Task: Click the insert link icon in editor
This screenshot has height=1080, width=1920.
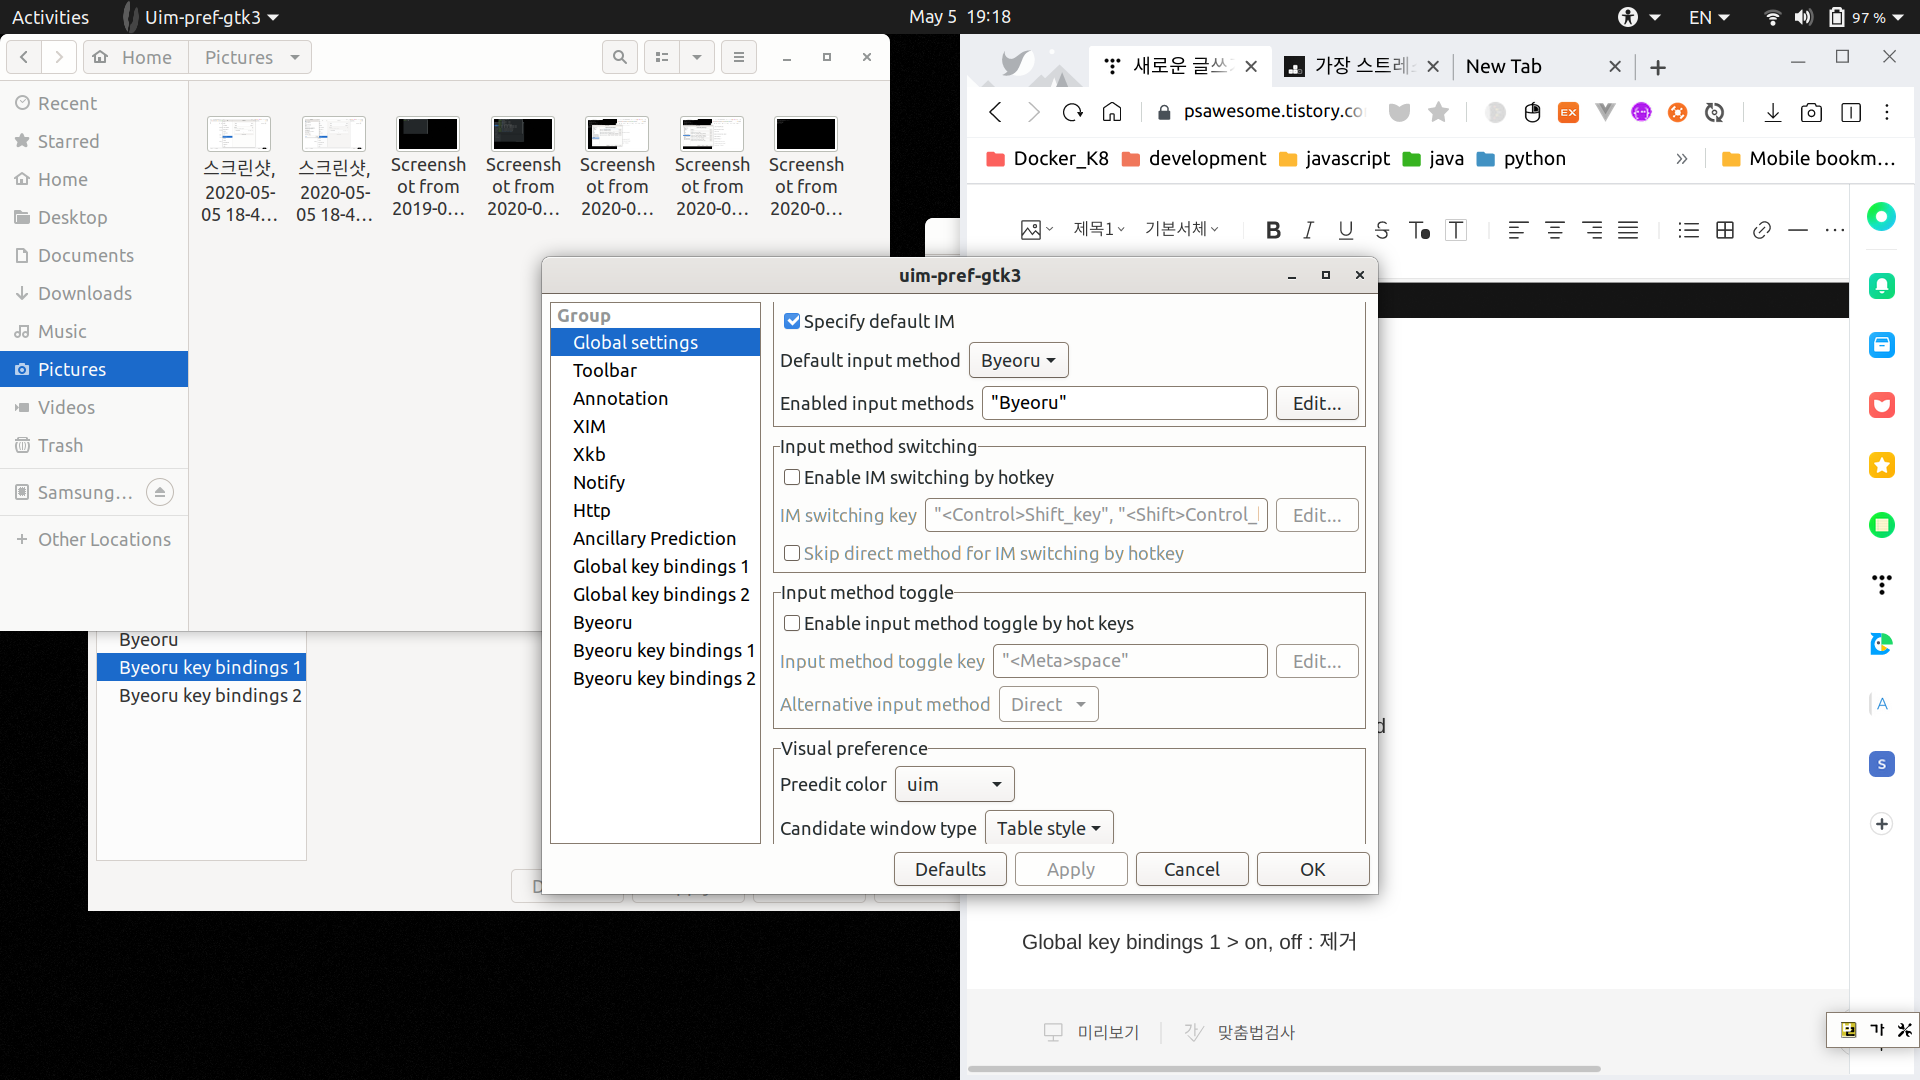Action: pyautogui.click(x=1762, y=230)
